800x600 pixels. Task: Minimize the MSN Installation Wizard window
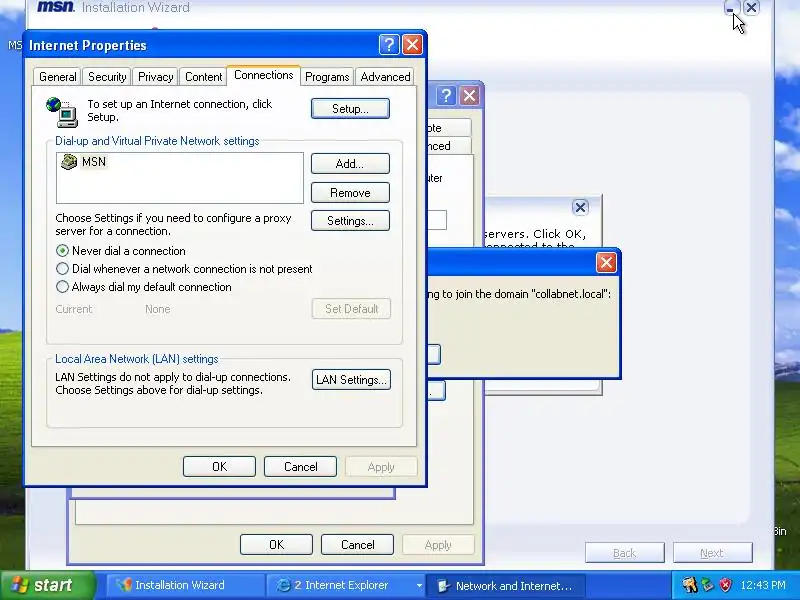[x=731, y=8]
